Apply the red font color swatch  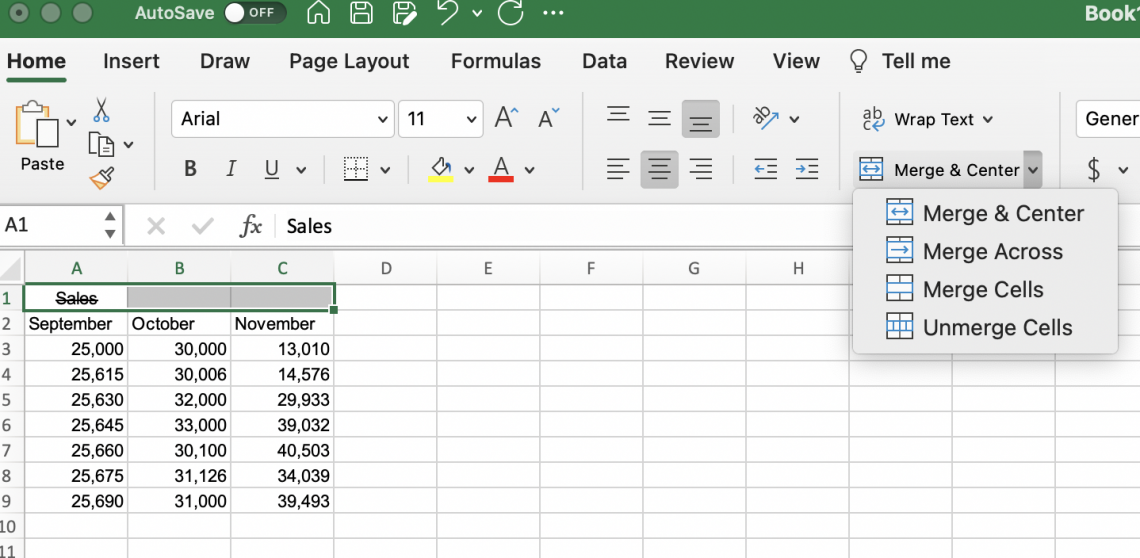[x=501, y=169]
